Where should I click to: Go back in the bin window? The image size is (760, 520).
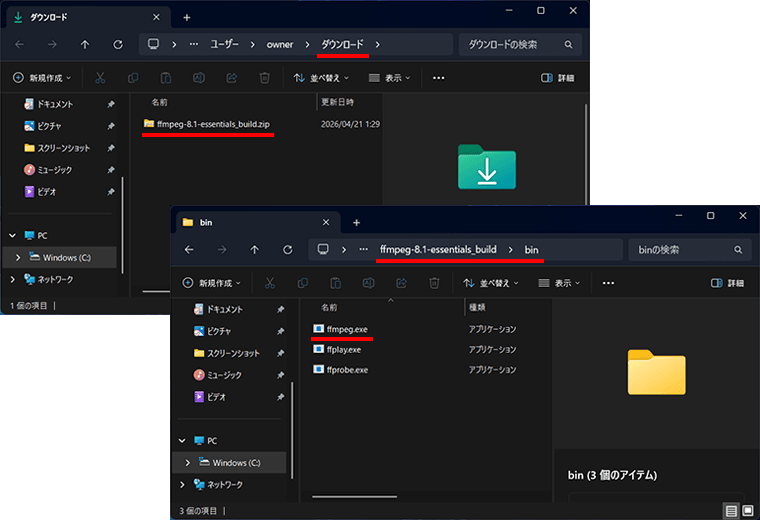point(189,250)
